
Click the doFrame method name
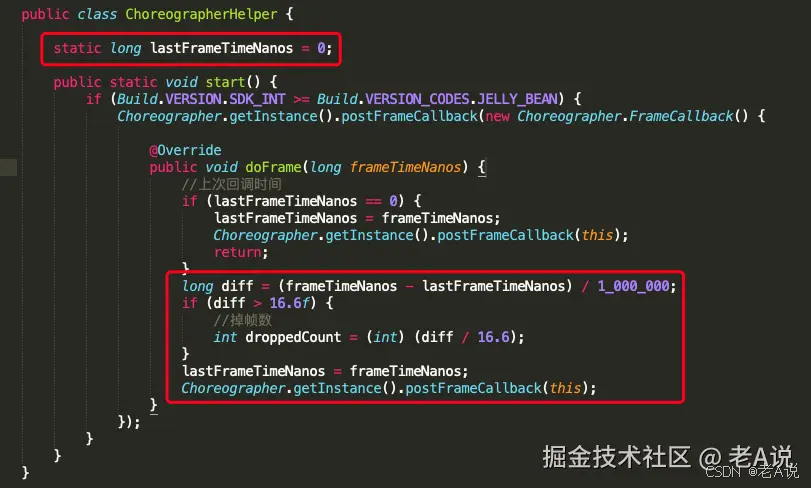[273, 167]
